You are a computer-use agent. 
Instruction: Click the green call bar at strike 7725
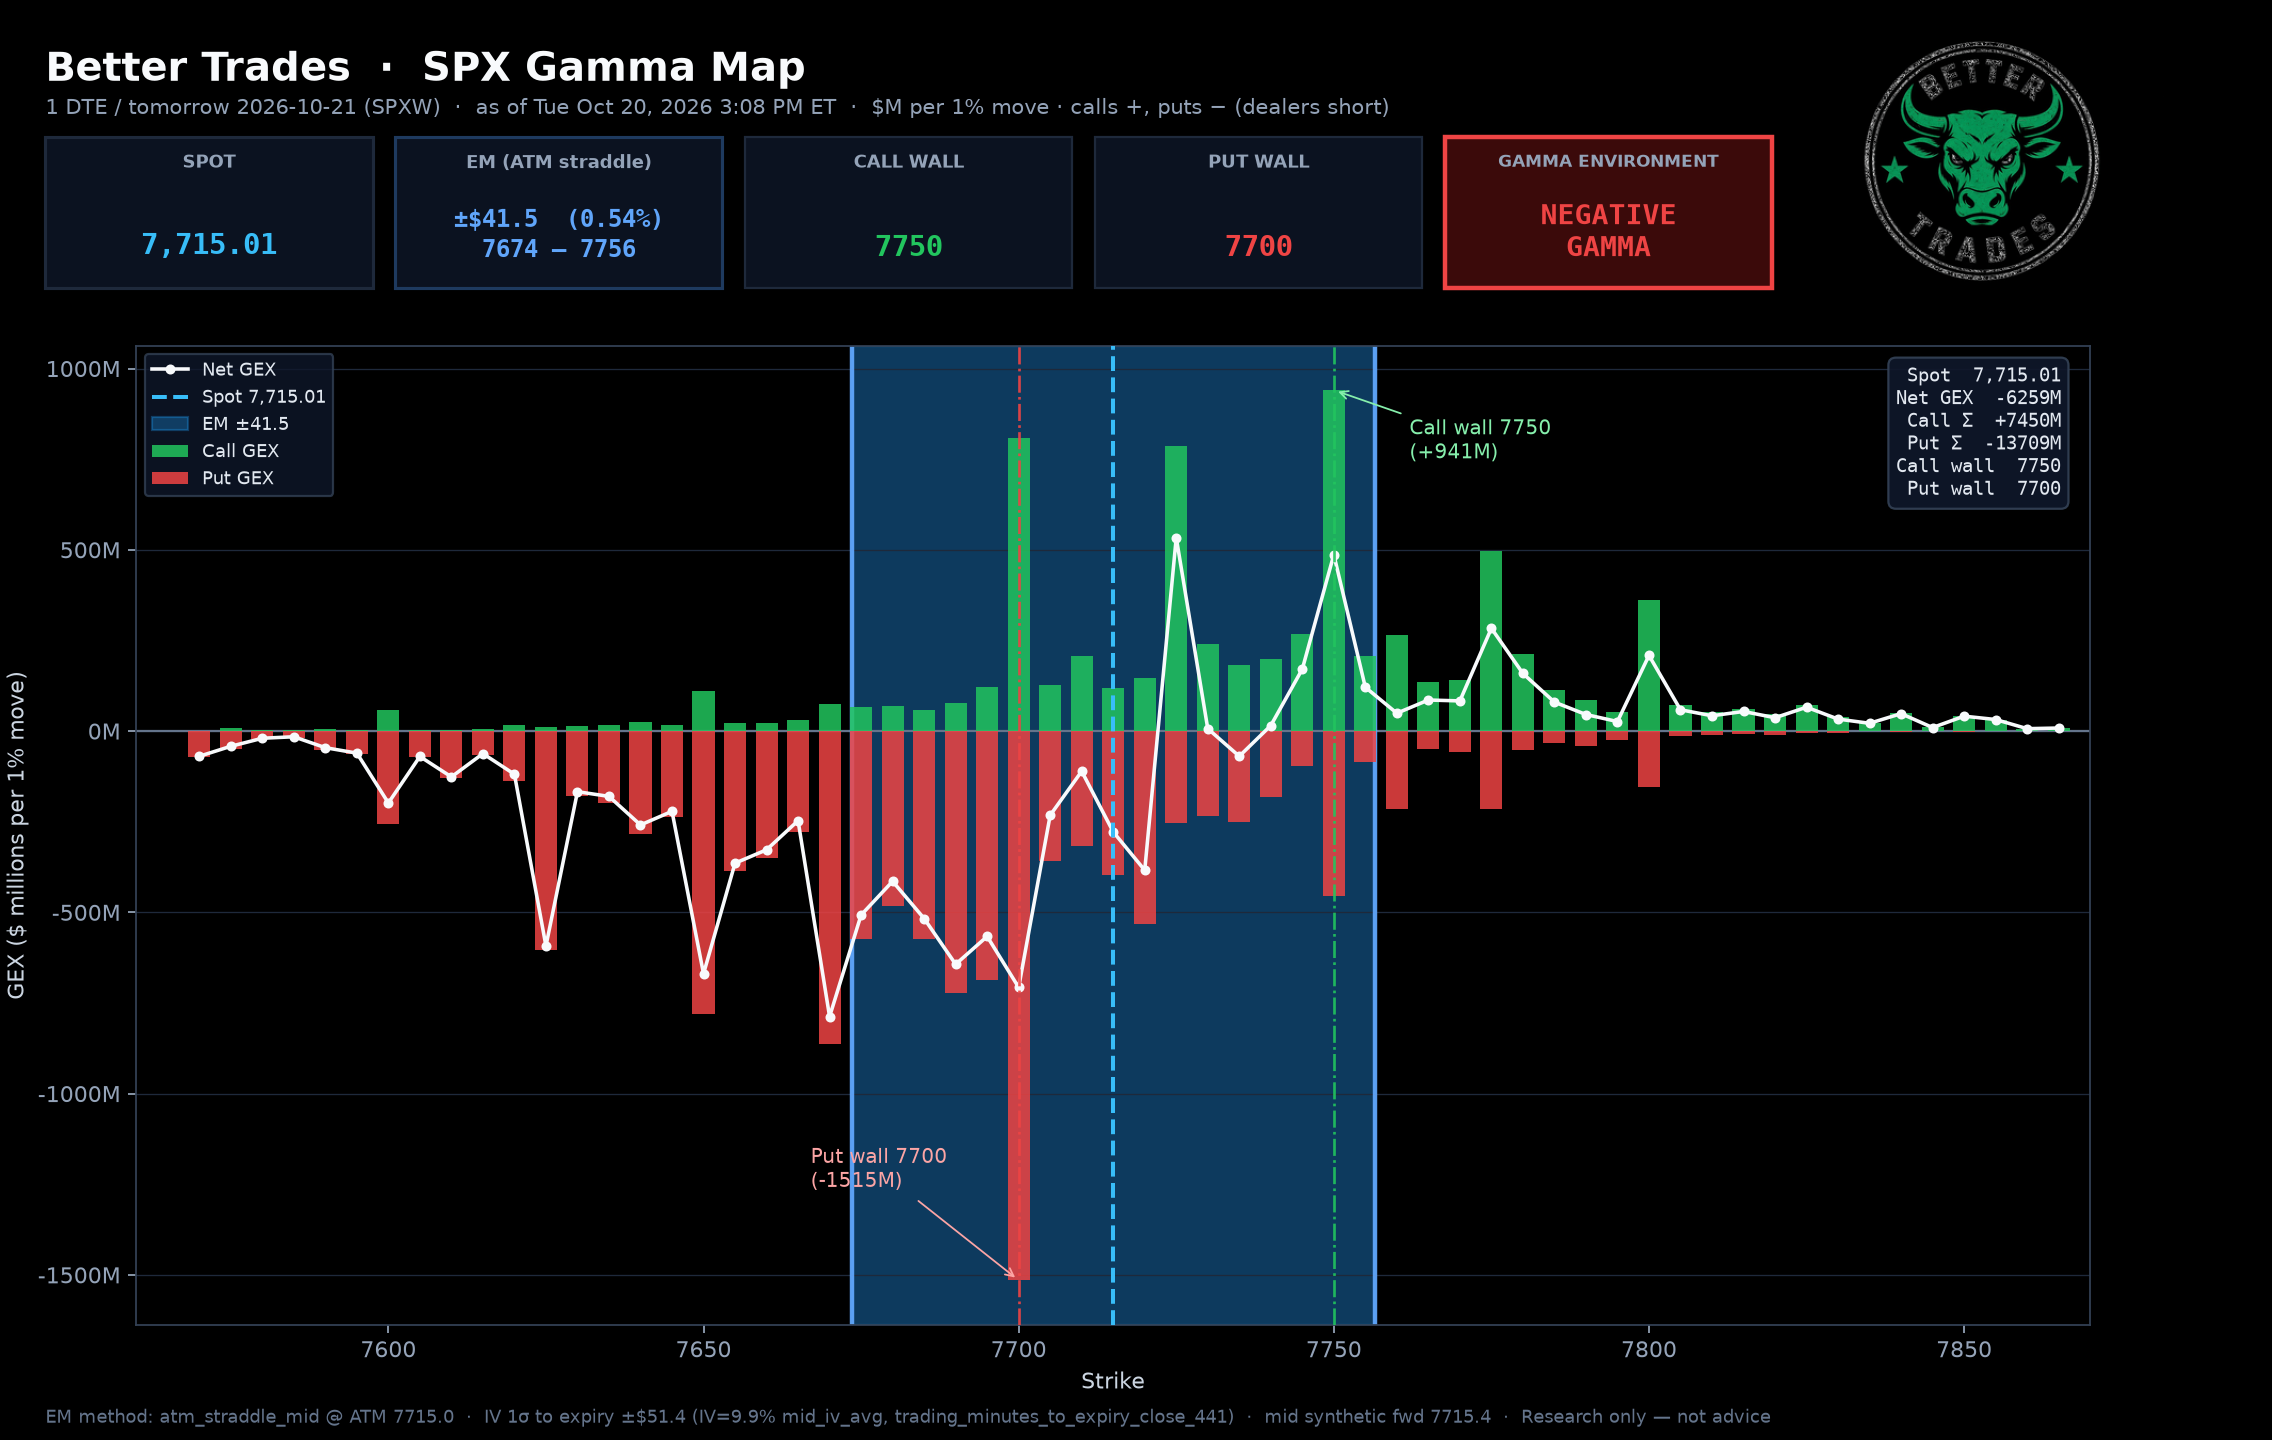pyautogui.click(x=1176, y=588)
